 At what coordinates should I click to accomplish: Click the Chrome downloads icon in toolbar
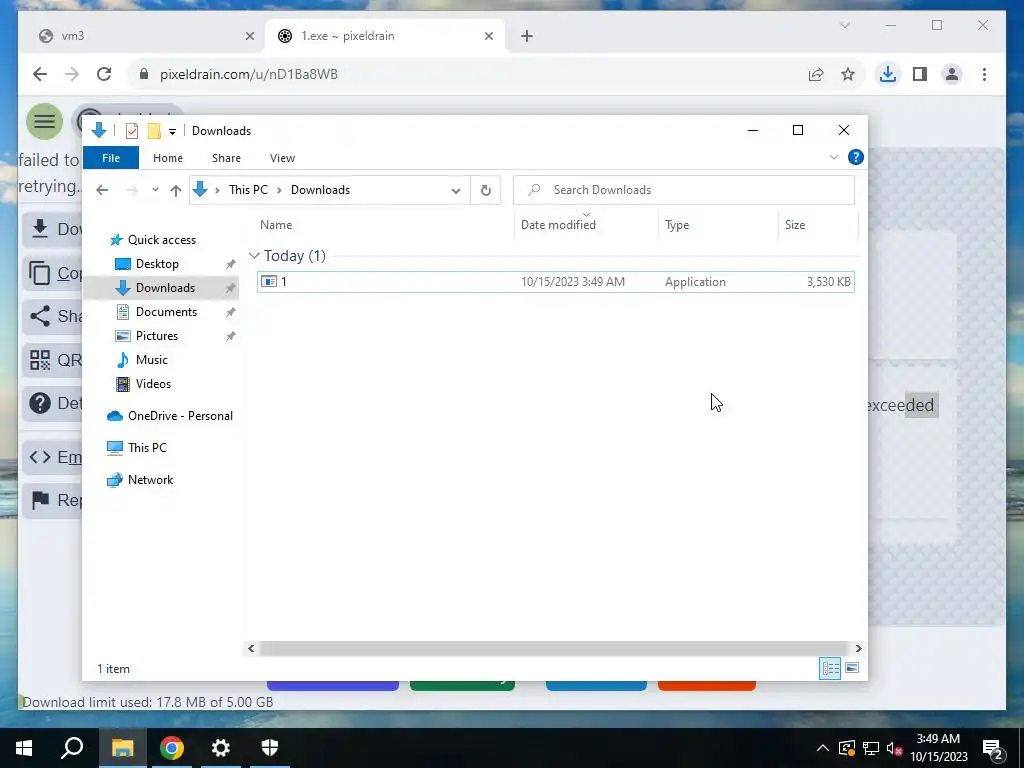pos(888,74)
